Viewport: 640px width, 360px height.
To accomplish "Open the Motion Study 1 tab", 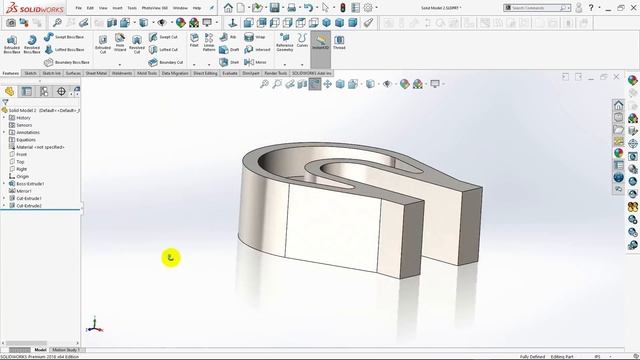I will (x=66, y=350).
